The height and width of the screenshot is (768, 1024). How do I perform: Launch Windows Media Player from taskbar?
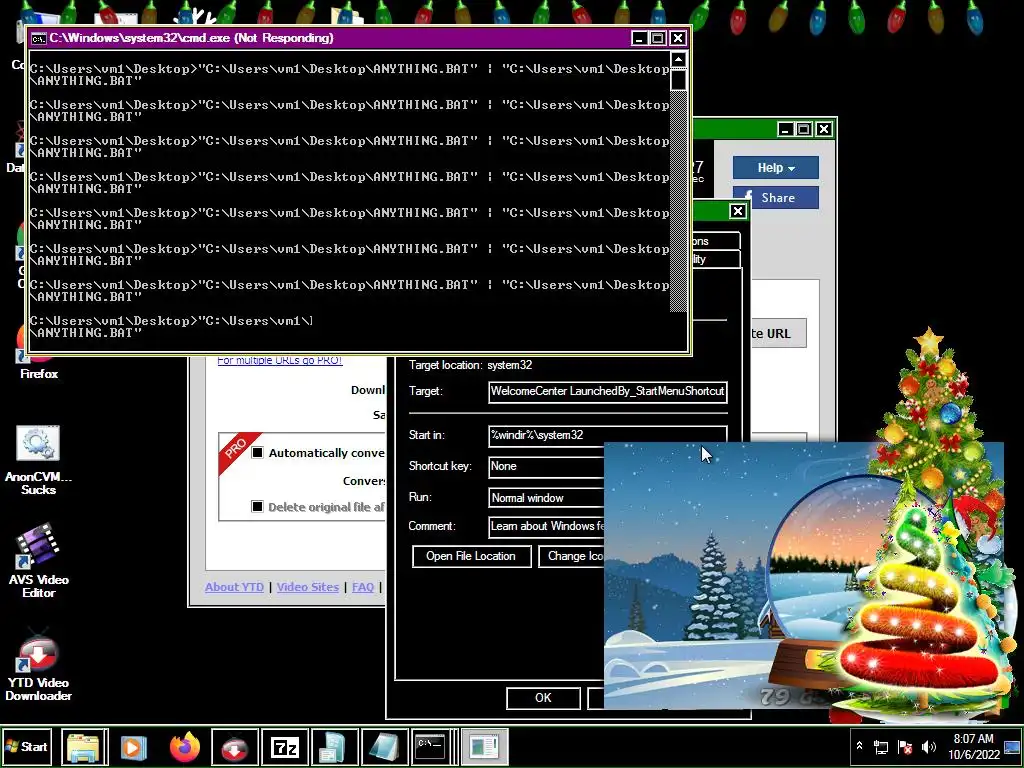point(135,746)
